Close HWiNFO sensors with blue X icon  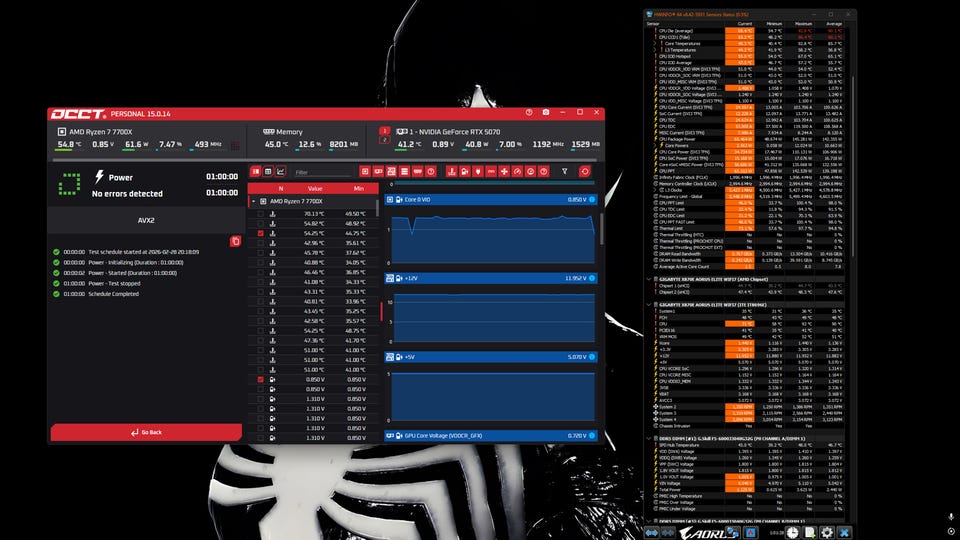[x=844, y=533]
